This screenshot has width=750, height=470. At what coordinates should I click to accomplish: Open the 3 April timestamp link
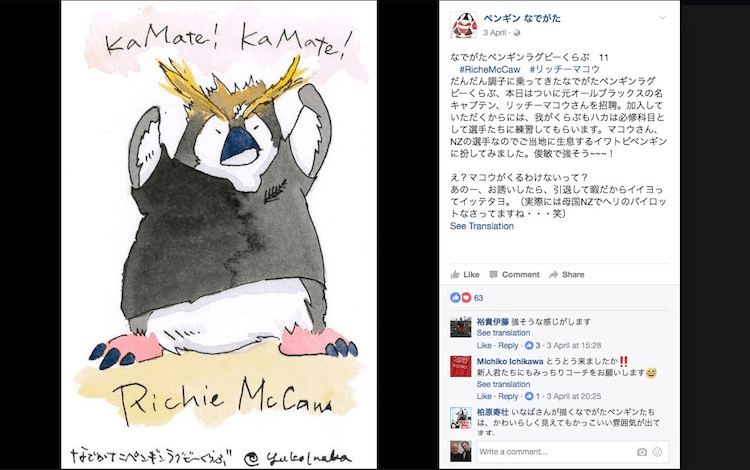(x=494, y=33)
